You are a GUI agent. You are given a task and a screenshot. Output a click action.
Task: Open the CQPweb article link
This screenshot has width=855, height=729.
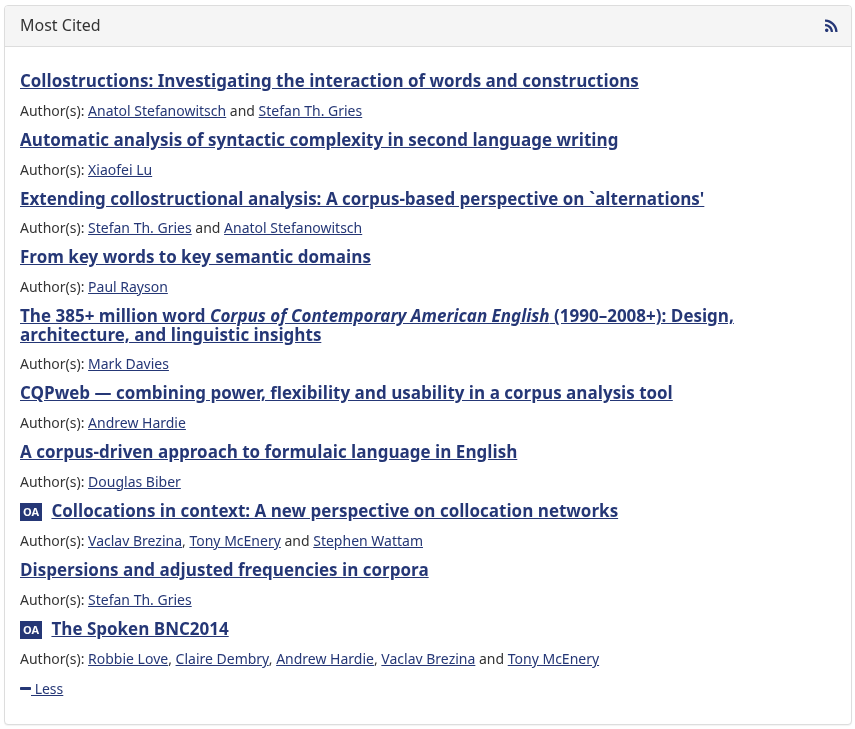point(346,393)
